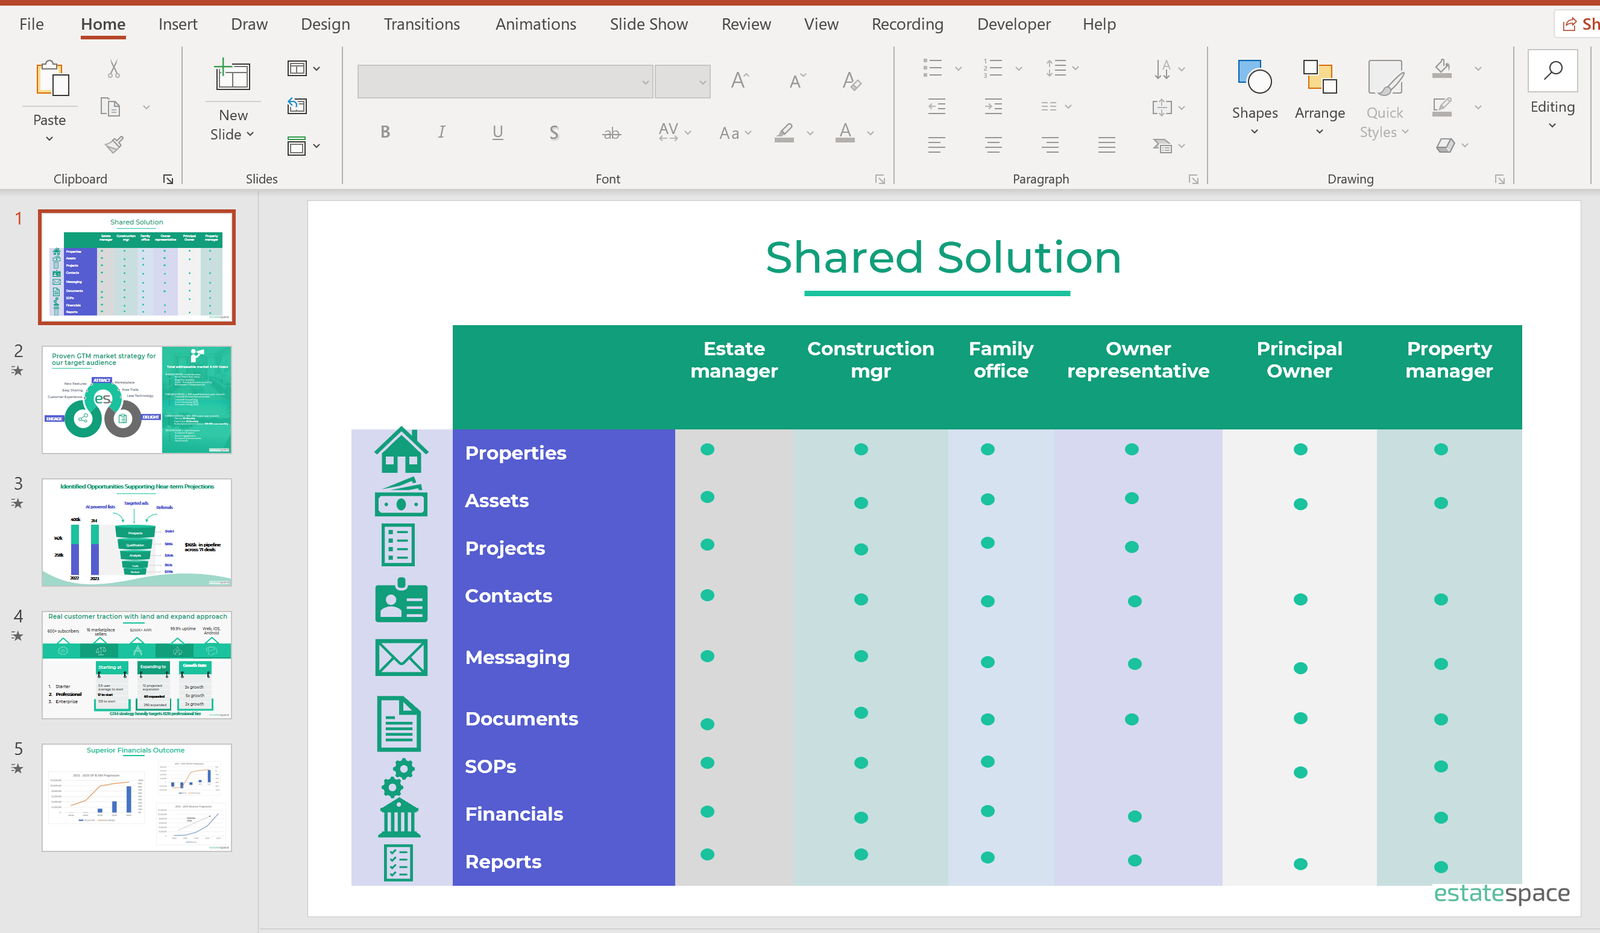
Task: Click the New Slide icon
Action: [x=232, y=75]
